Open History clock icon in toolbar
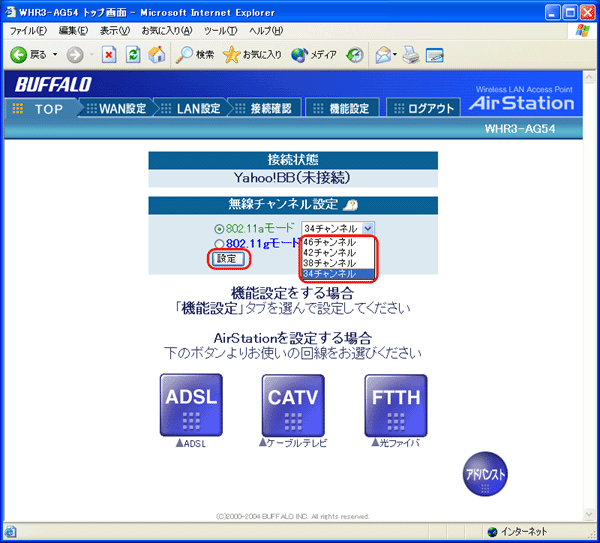The height and width of the screenshot is (543, 600). (x=355, y=55)
